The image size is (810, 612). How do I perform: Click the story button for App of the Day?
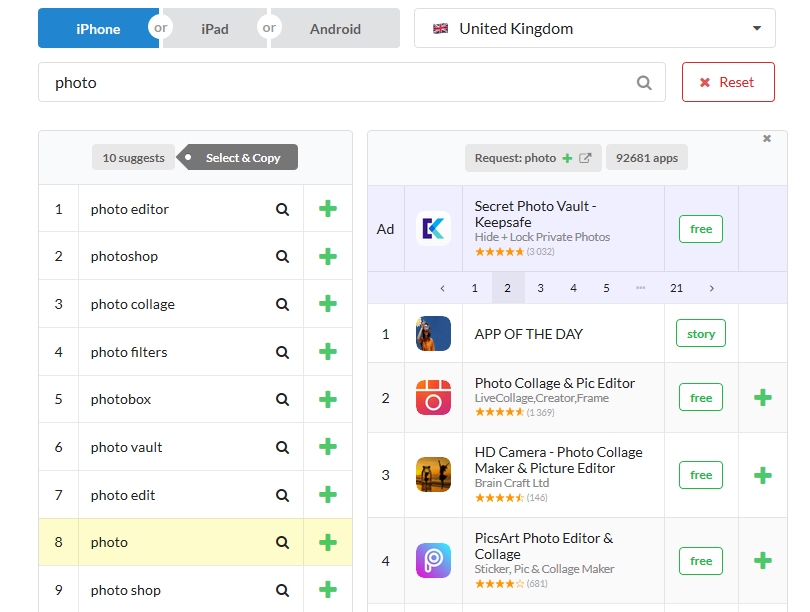(701, 334)
